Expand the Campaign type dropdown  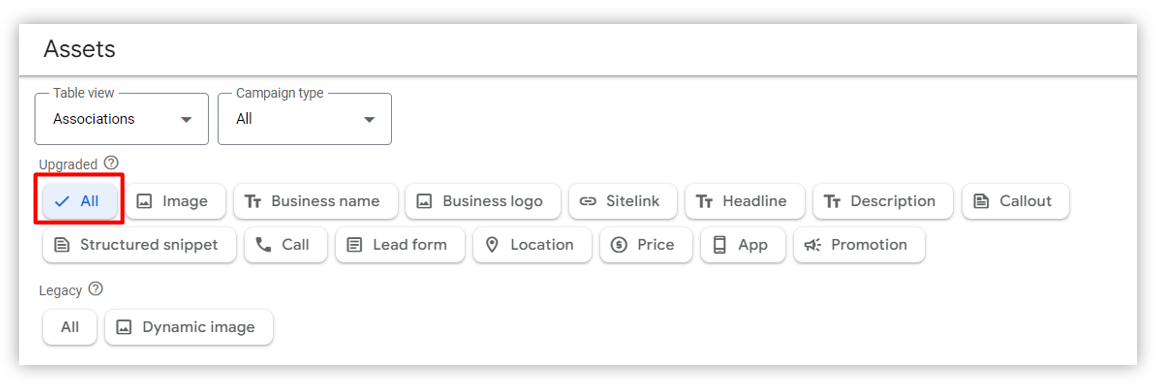pyautogui.click(x=305, y=119)
